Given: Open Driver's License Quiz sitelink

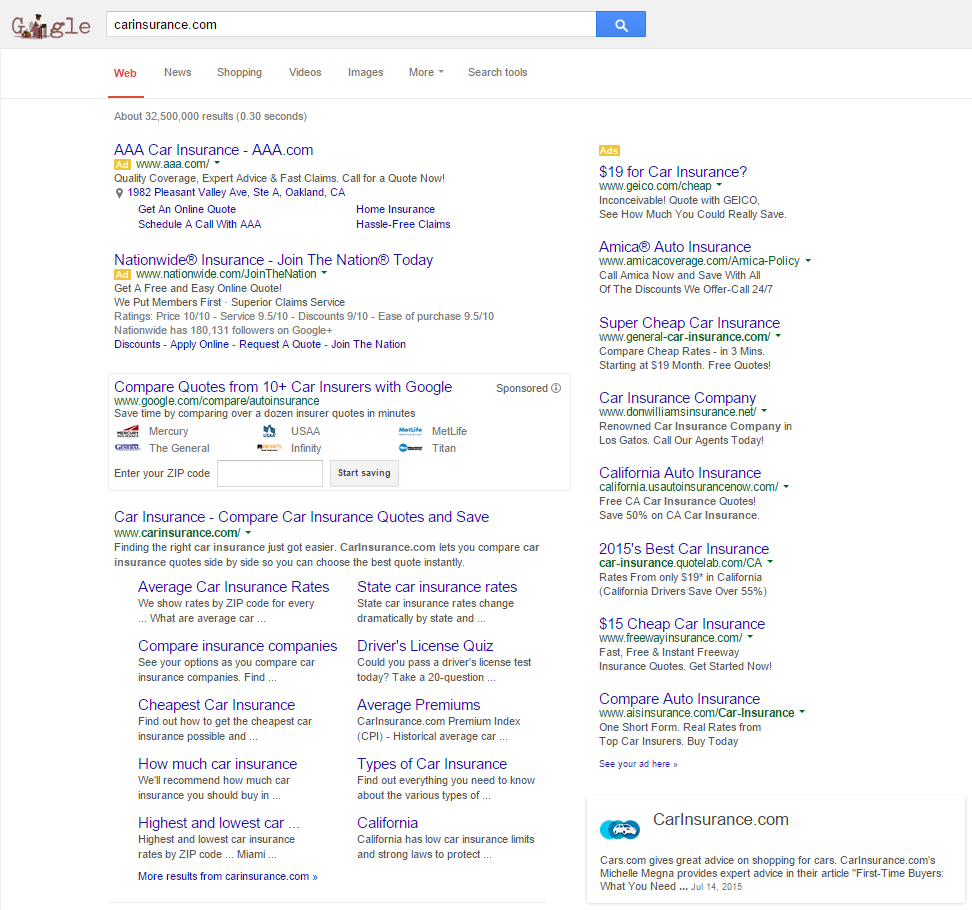Looking at the screenshot, I should click(425, 646).
